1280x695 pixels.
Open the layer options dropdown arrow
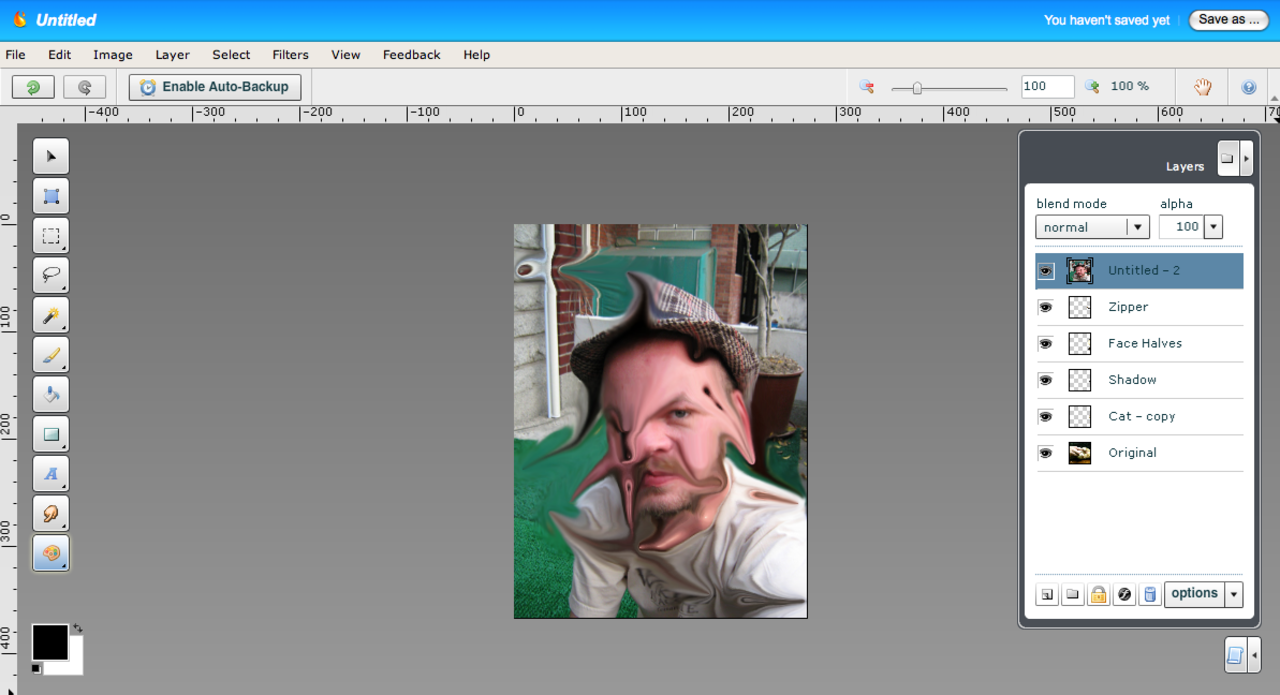(x=1234, y=594)
